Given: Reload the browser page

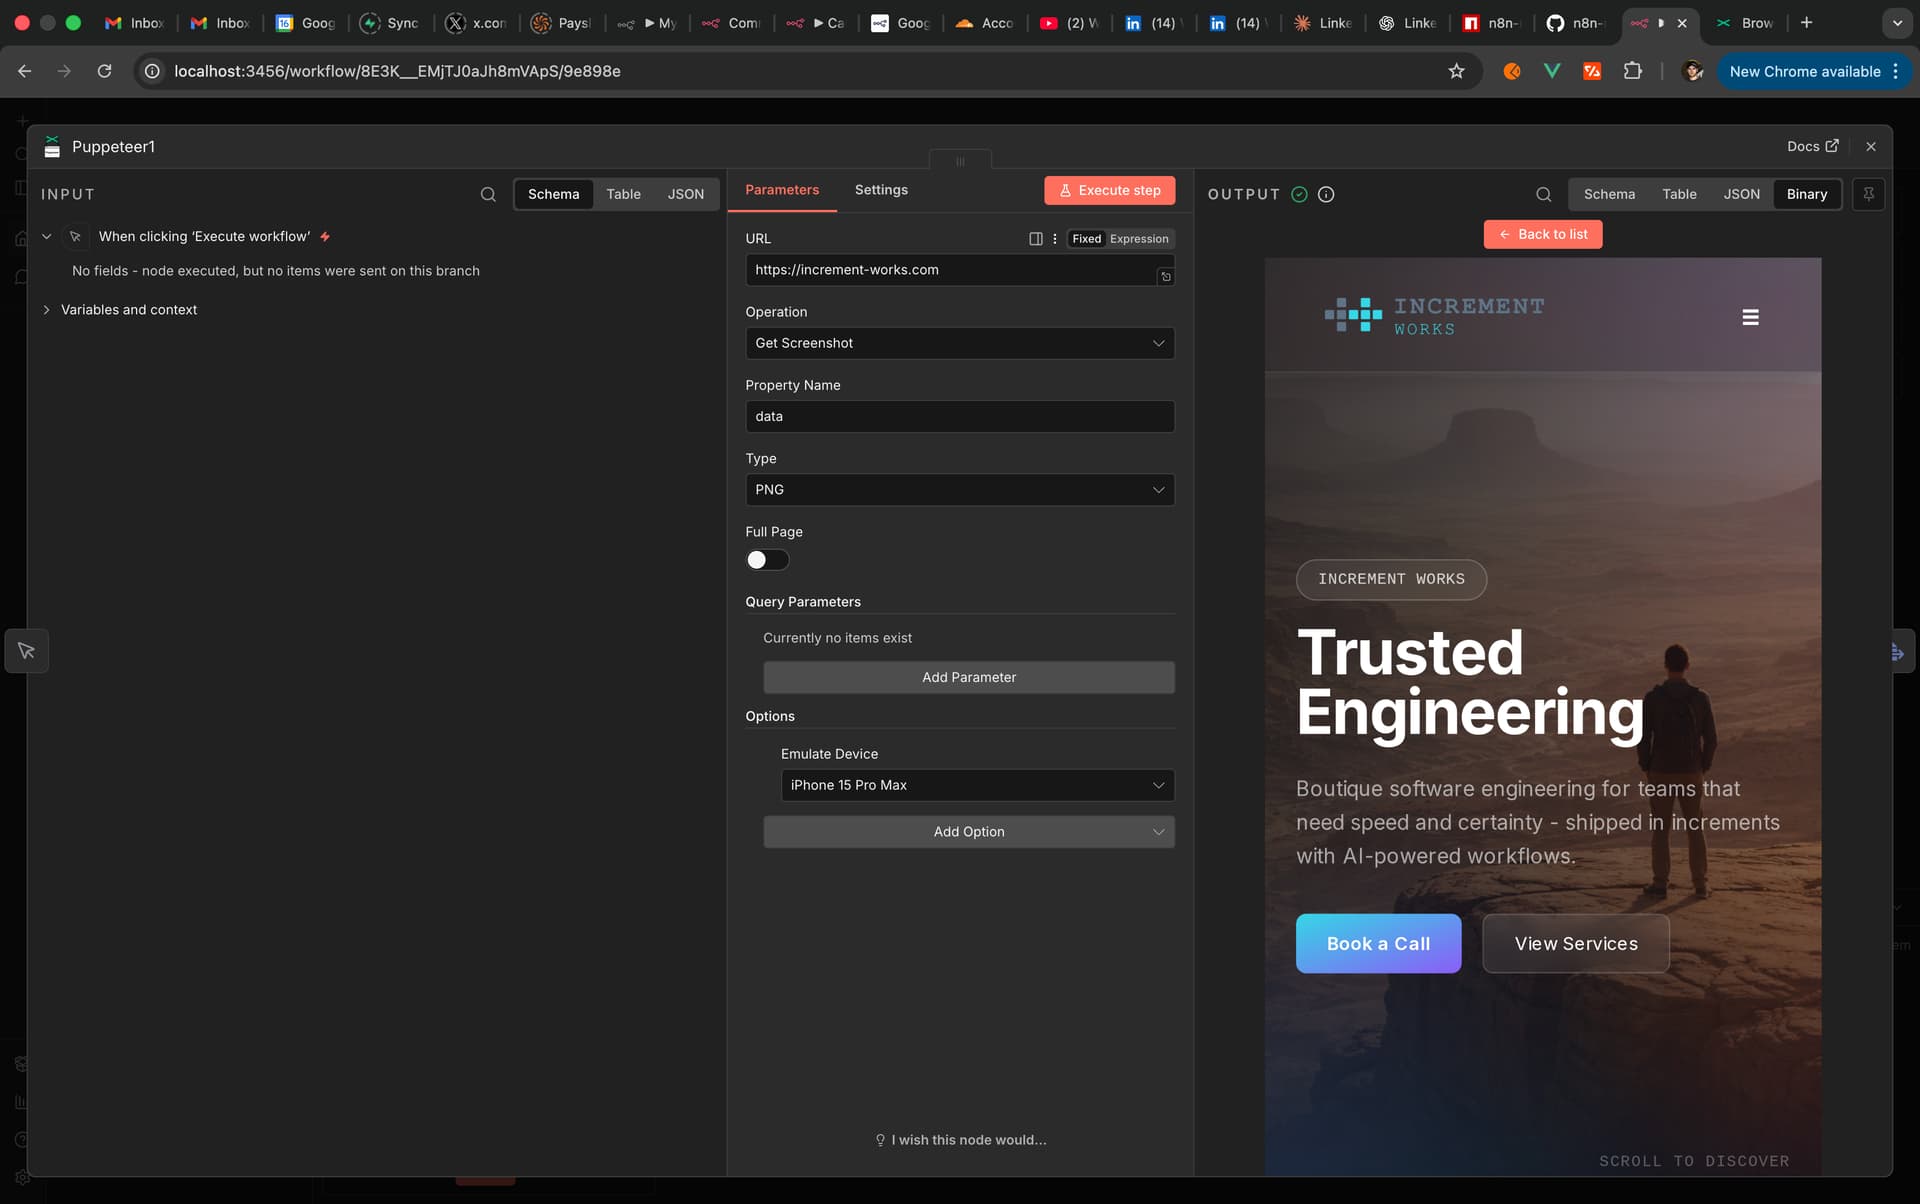Looking at the screenshot, I should [x=104, y=71].
